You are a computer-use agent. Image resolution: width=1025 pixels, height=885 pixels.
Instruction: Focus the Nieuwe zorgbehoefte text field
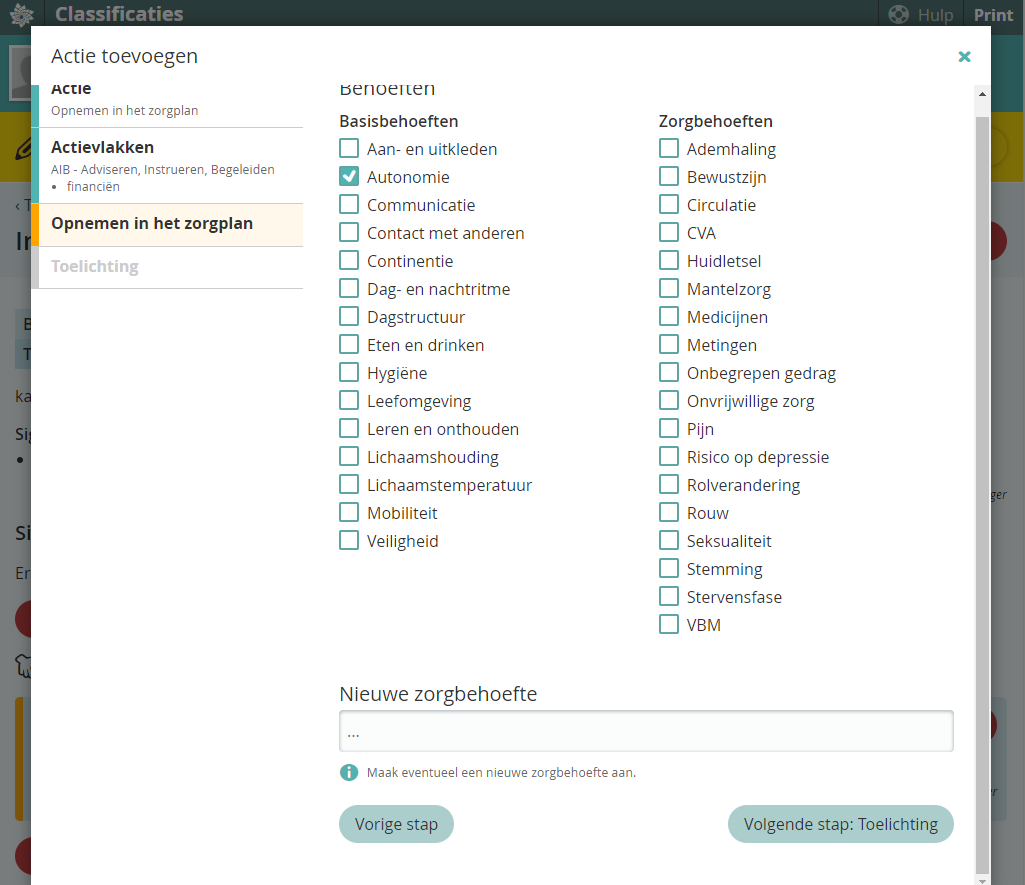[646, 731]
